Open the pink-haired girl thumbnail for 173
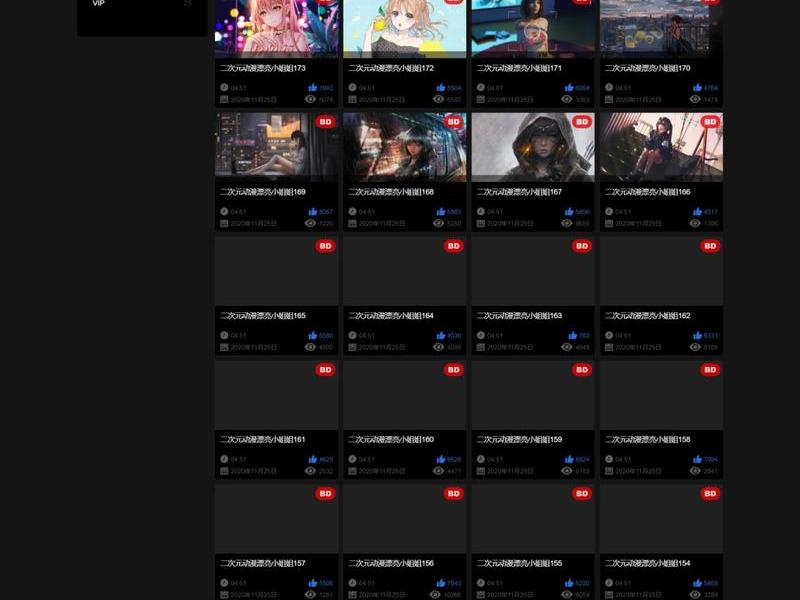This screenshot has height=600, width=800. click(x=277, y=28)
